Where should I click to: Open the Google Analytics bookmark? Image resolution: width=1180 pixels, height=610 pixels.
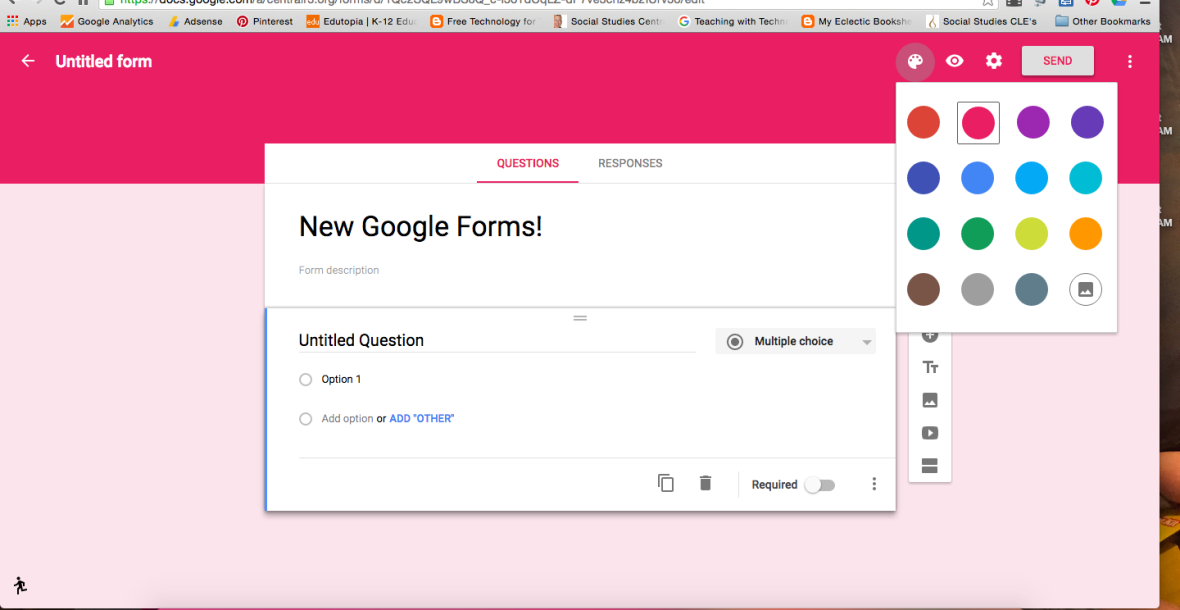[107, 22]
